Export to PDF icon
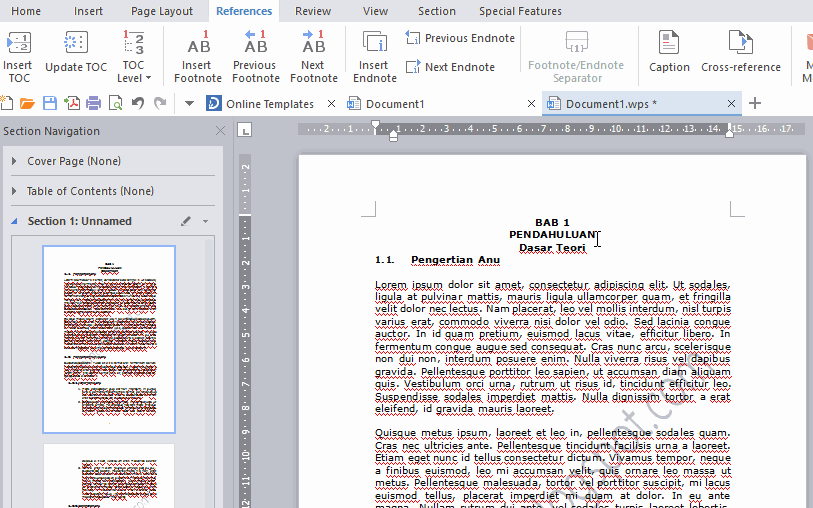The image size is (813, 508). (72, 103)
